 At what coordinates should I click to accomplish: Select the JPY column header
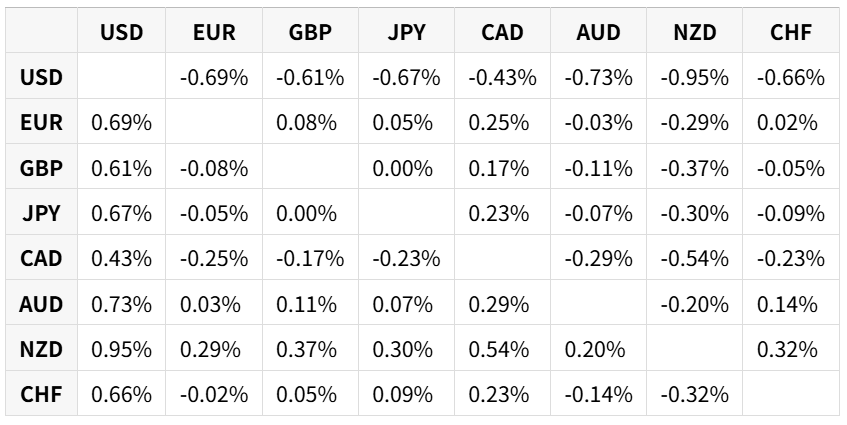point(406,32)
